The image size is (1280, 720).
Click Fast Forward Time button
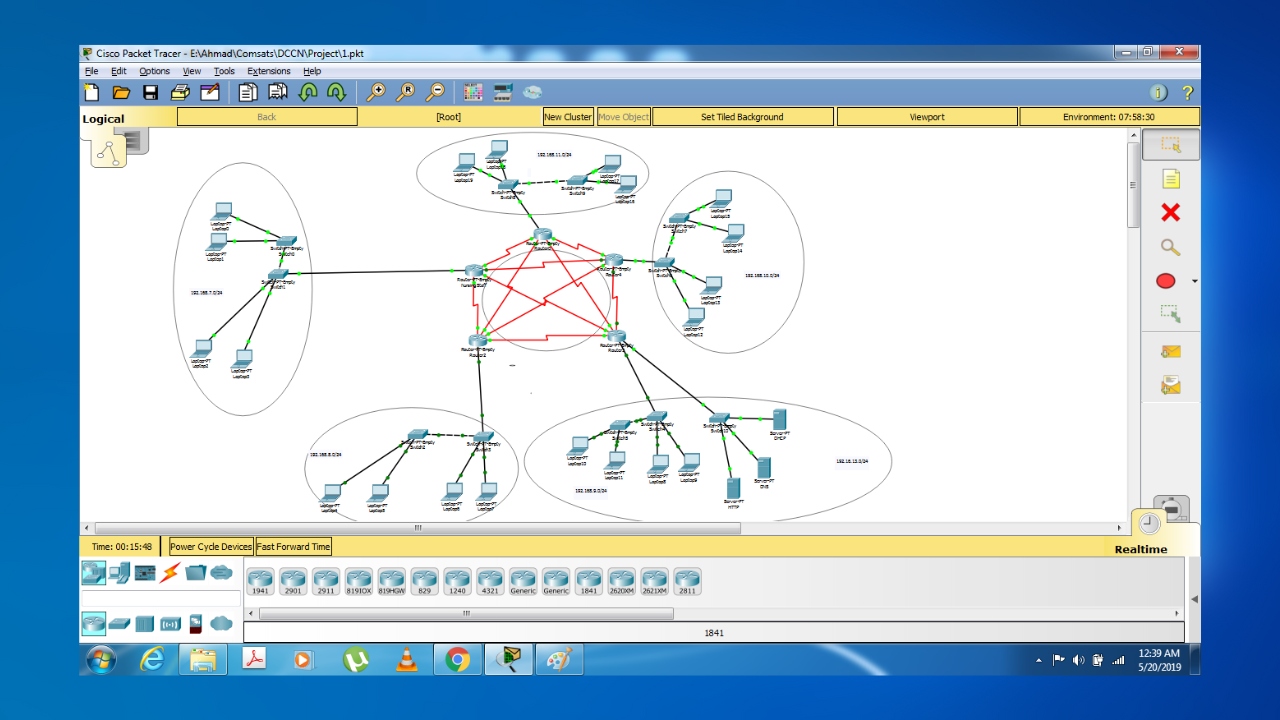click(x=293, y=547)
